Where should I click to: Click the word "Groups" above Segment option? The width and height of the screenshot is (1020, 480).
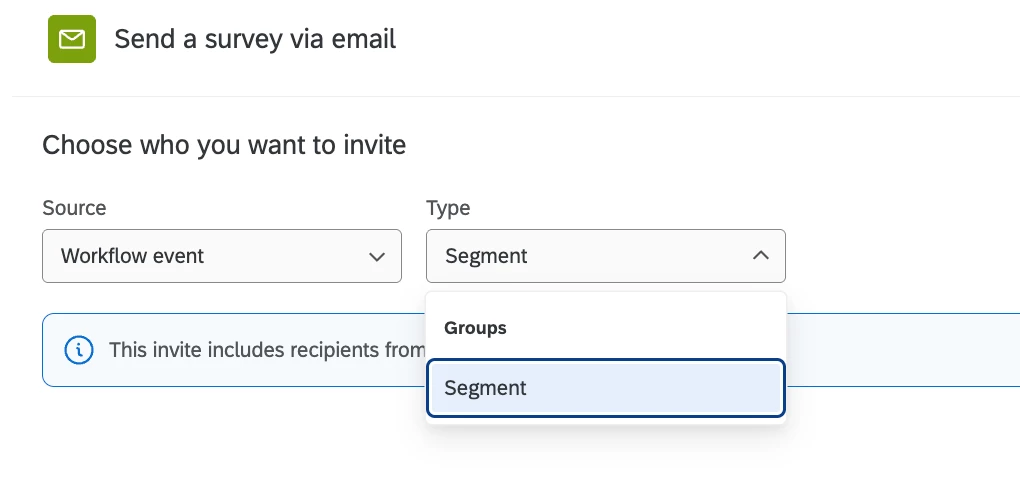475,328
